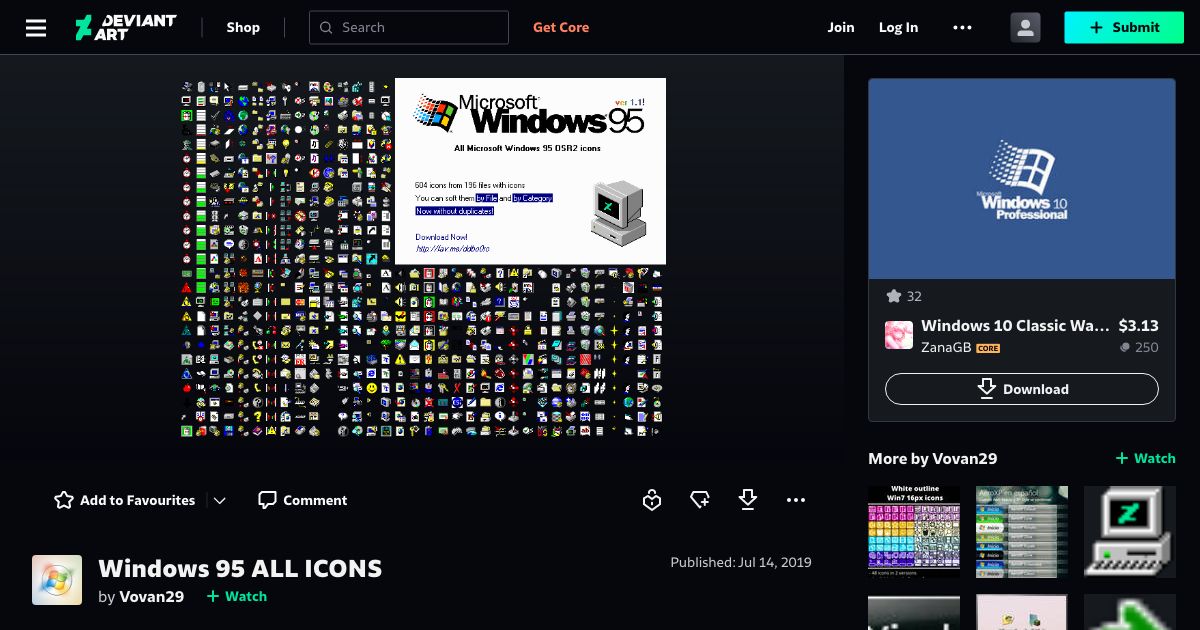This screenshot has height=630, width=1200.
Task: Watch the artist Vovan29 under the title
Action: coord(236,596)
